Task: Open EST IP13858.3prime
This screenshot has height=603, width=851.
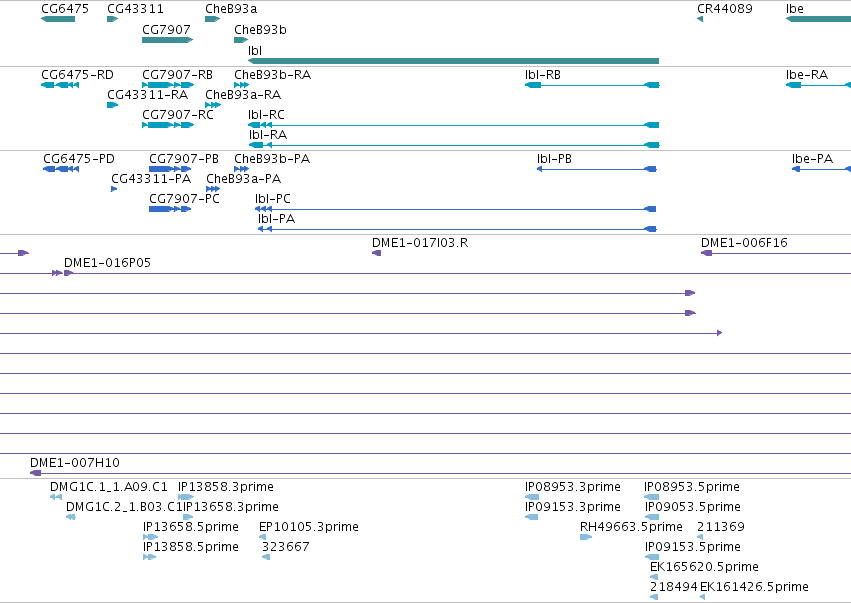Action: [186, 497]
